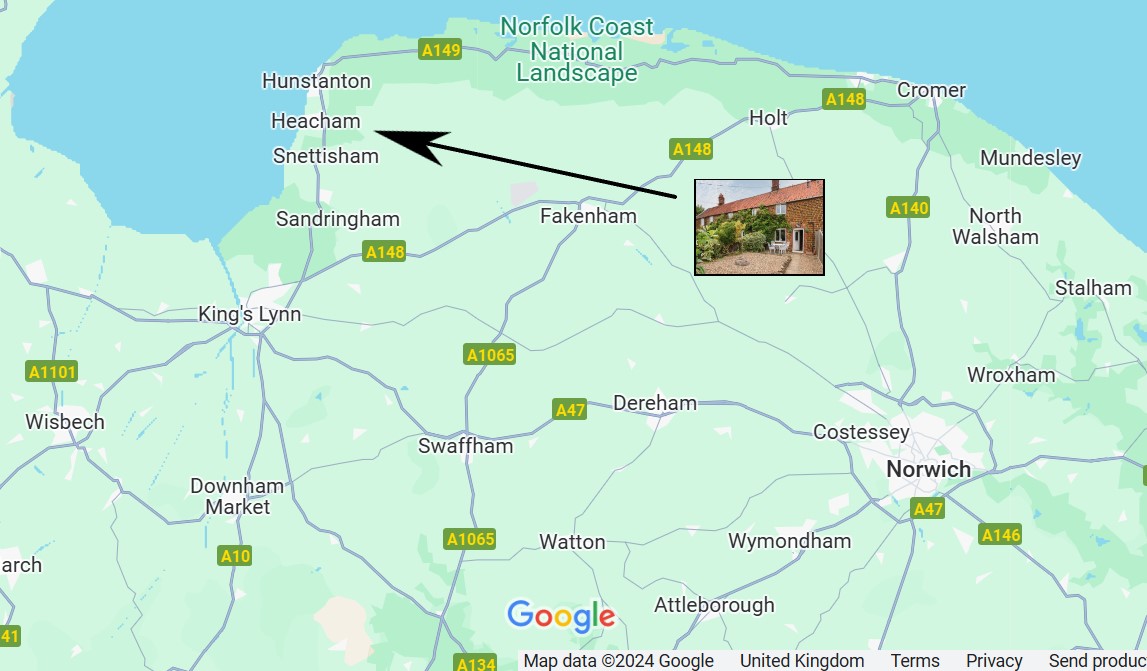Open the Privacy link
This screenshot has width=1147, height=671.
tap(993, 661)
